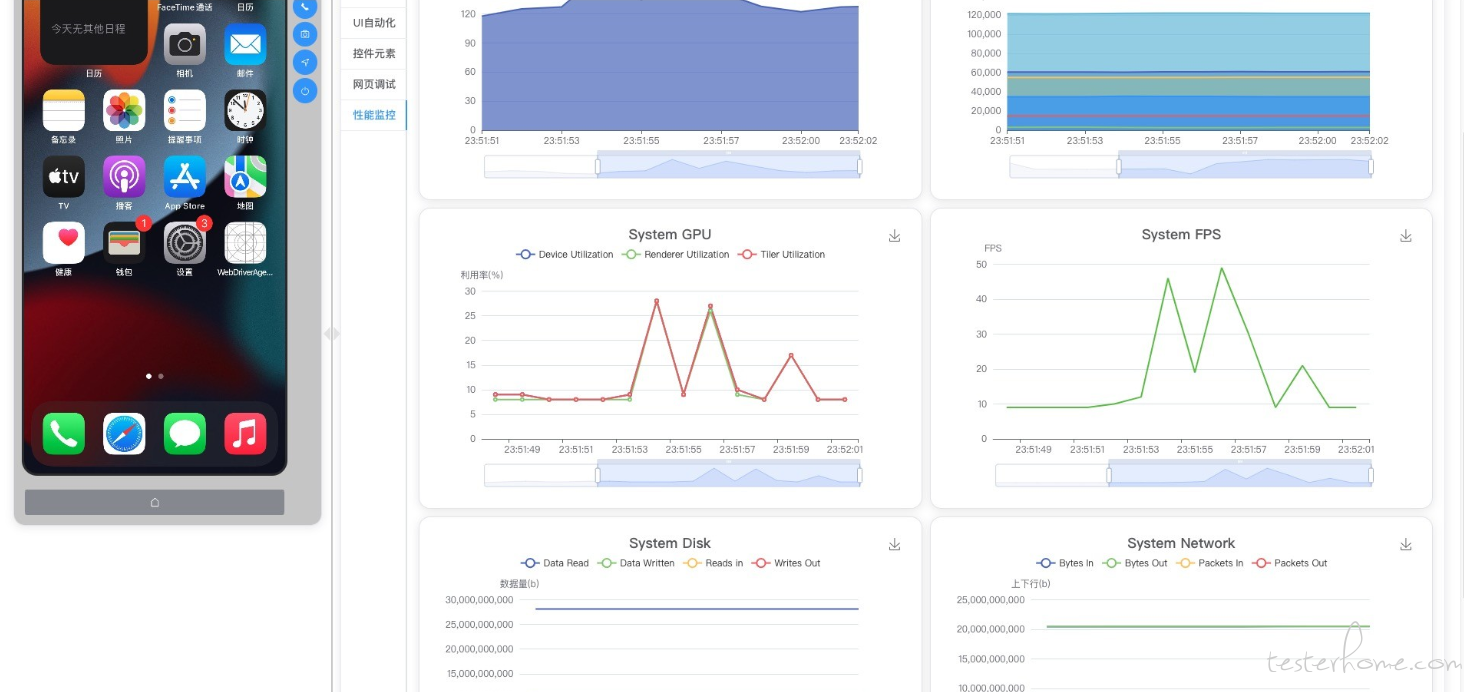This screenshot has width=1464, height=692.
Task: Download the System Network chart
Action: point(1405,544)
